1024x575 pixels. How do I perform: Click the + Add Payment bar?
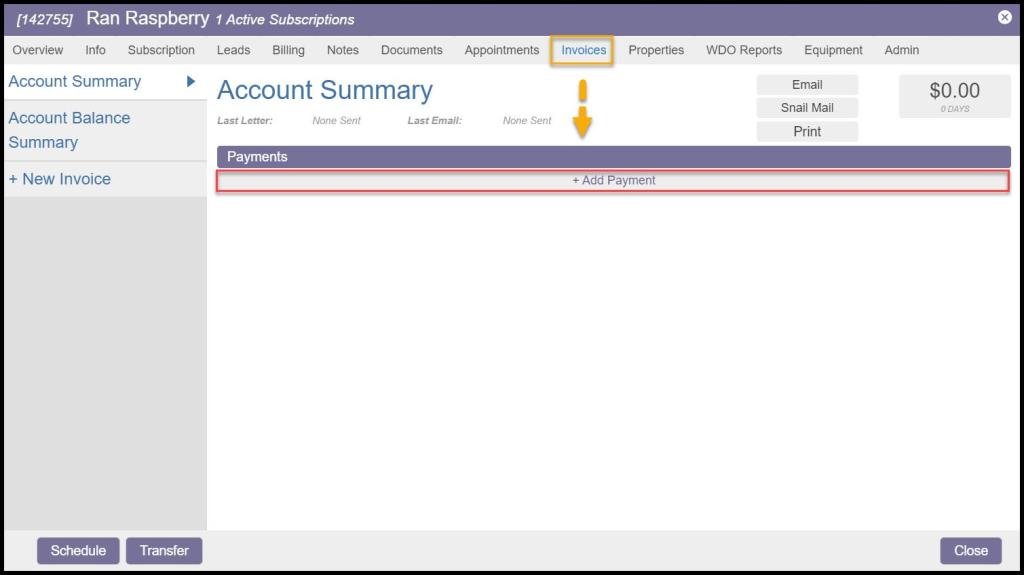tap(613, 181)
